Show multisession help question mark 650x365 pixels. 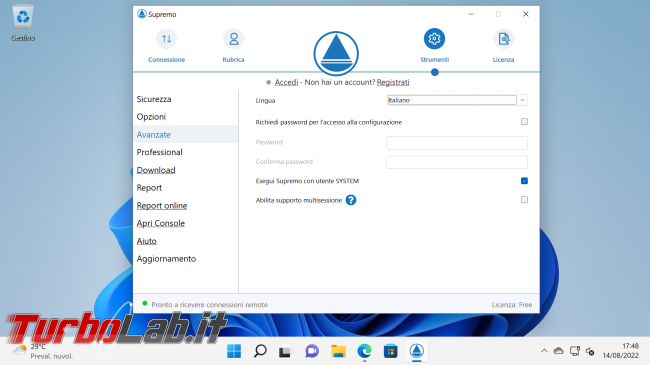pyautogui.click(x=351, y=200)
